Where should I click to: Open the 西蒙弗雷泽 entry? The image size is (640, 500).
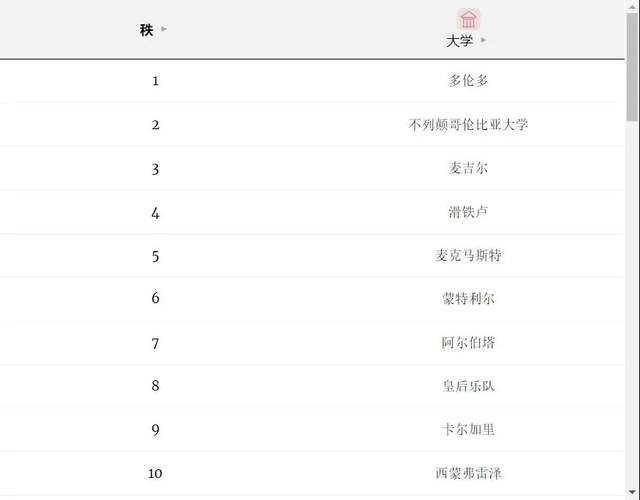pyautogui.click(x=468, y=473)
